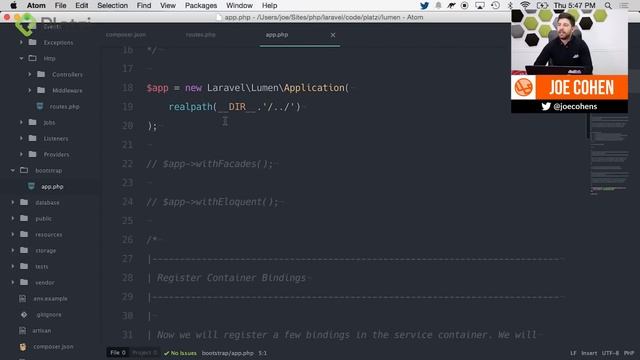This screenshot has width=640, height=360.
Task: Open the .env.example file
Action: (x=51, y=299)
